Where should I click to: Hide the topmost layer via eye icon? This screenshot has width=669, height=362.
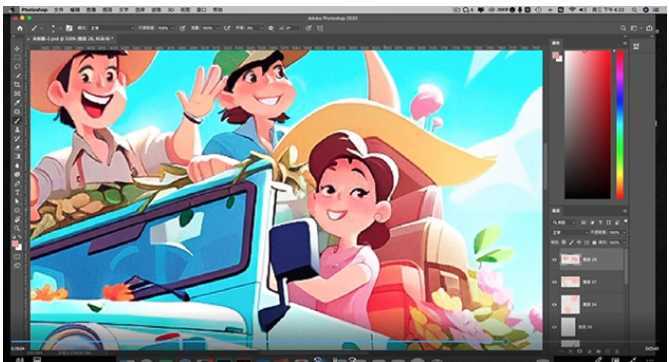click(554, 260)
